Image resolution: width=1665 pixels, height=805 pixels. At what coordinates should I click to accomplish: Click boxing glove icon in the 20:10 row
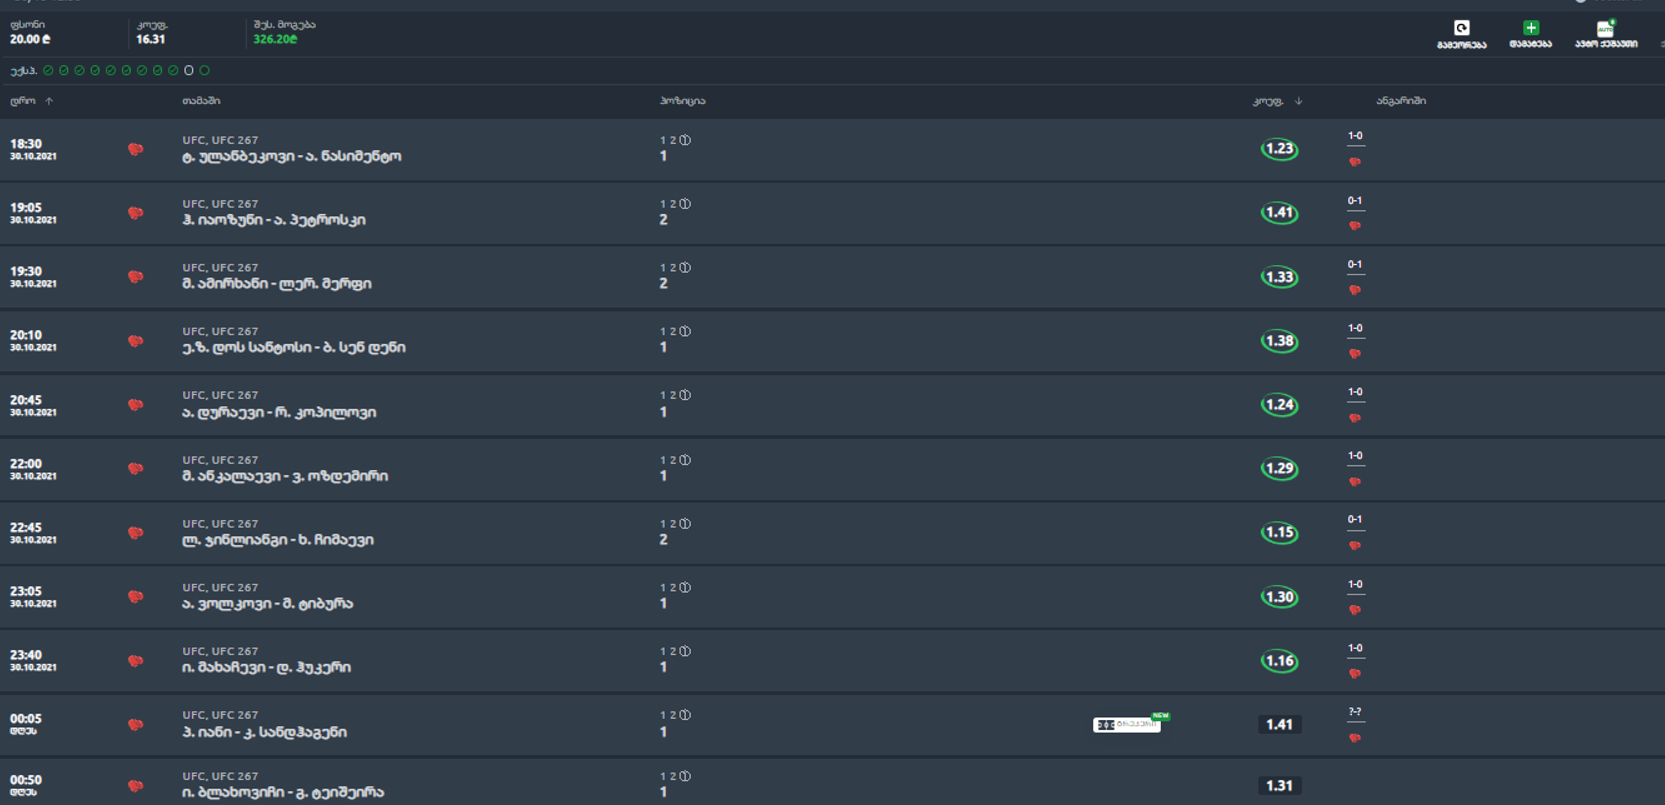135,341
